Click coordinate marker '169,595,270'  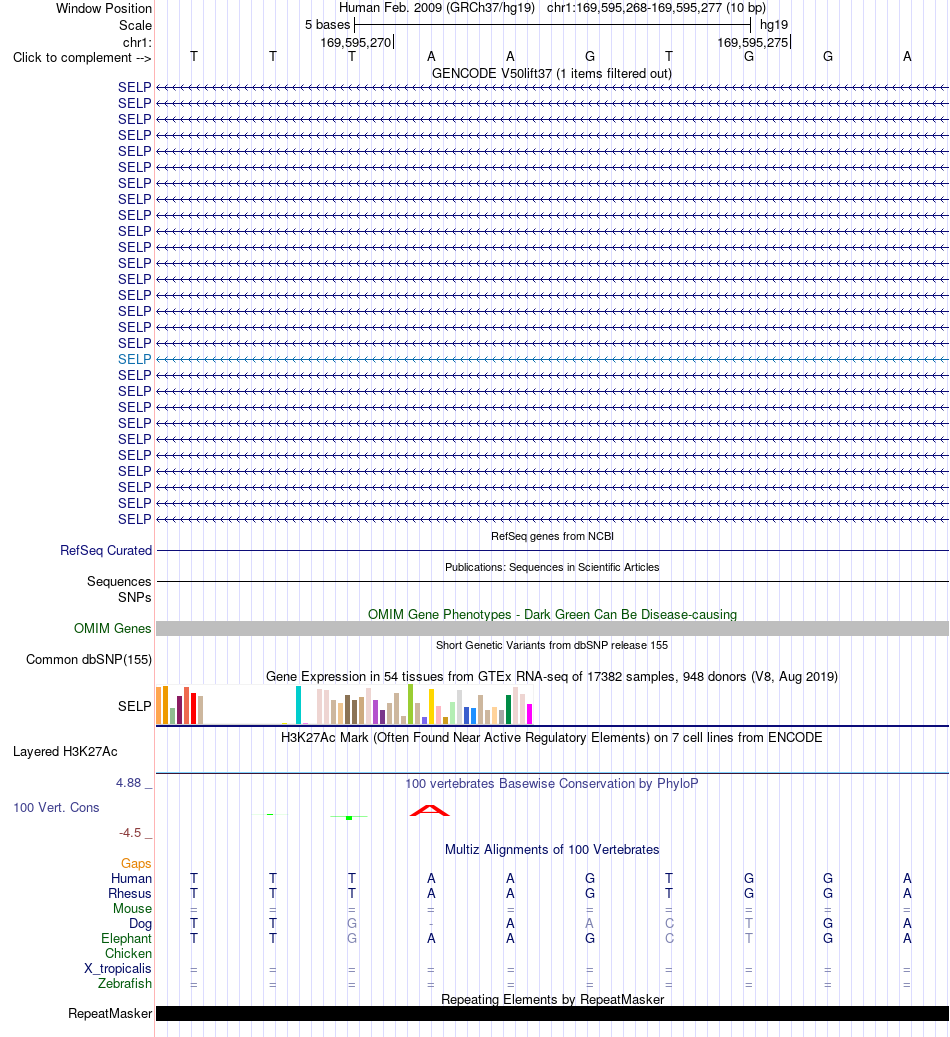(356, 42)
